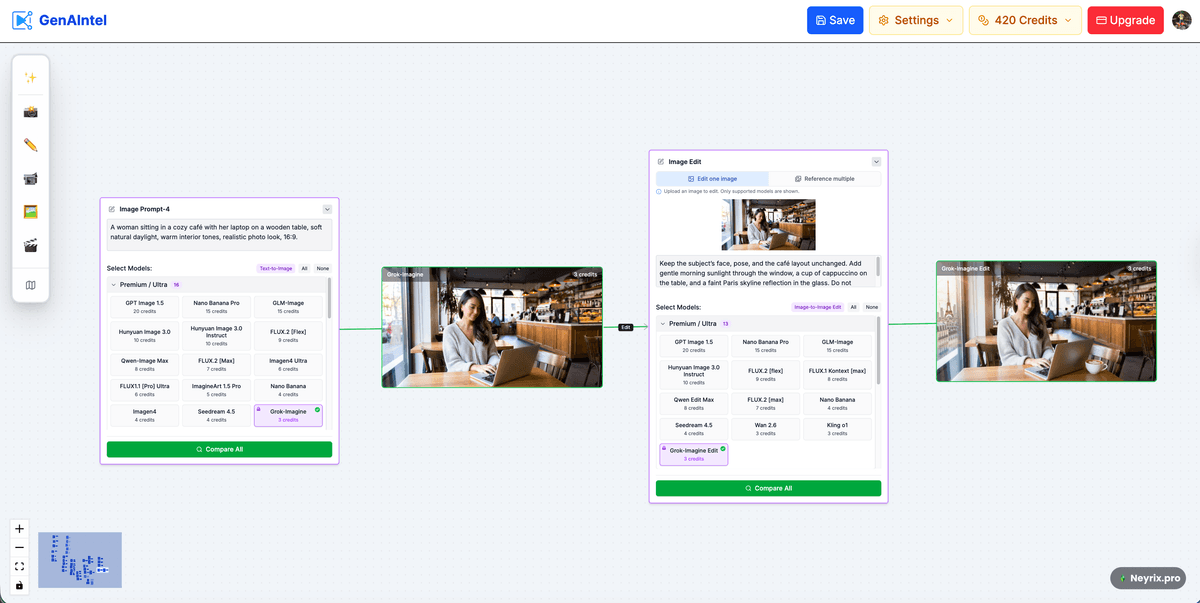Click the sparkles AI tool in sidebar

(x=30, y=77)
